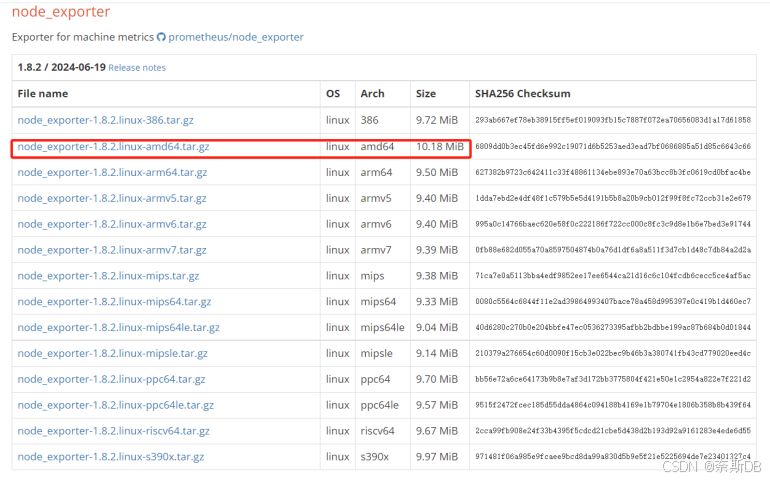
Task: Open the prometheus/node_exporter GitHub link
Action: 236,37
